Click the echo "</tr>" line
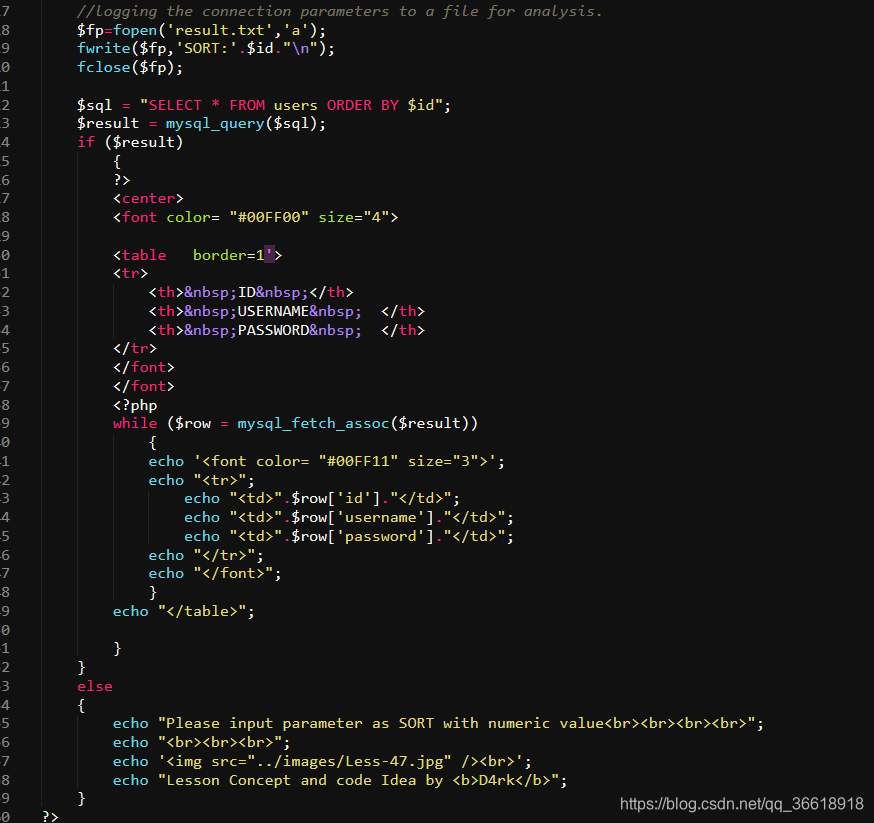Image resolution: width=874 pixels, height=823 pixels. pyautogui.click(x=206, y=556)
